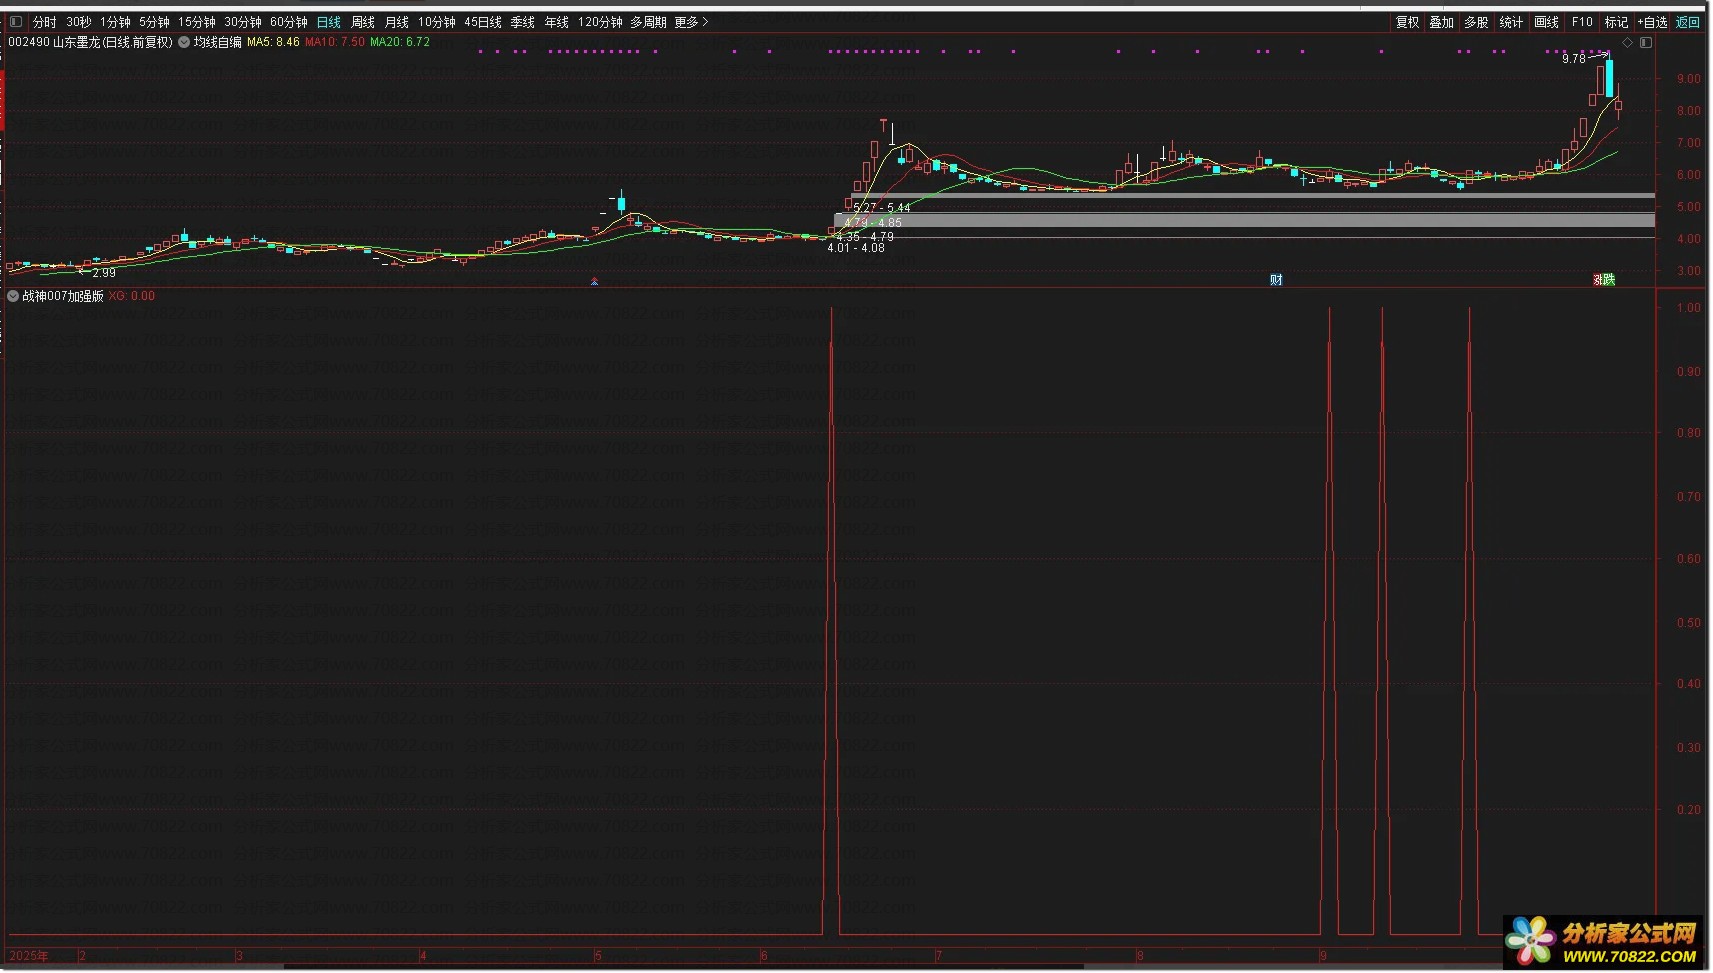Image resolution: width=1713 pixels, height=973 pixels.
Task: Expand the 战神007加强版 indicator dropdown
Action: pos(13,297)
